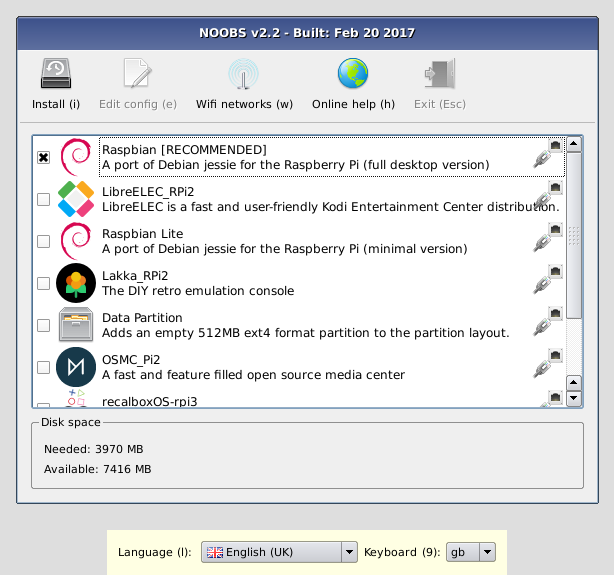
Task: Click the 'Online help (h)' label
Action: [353, 104]
